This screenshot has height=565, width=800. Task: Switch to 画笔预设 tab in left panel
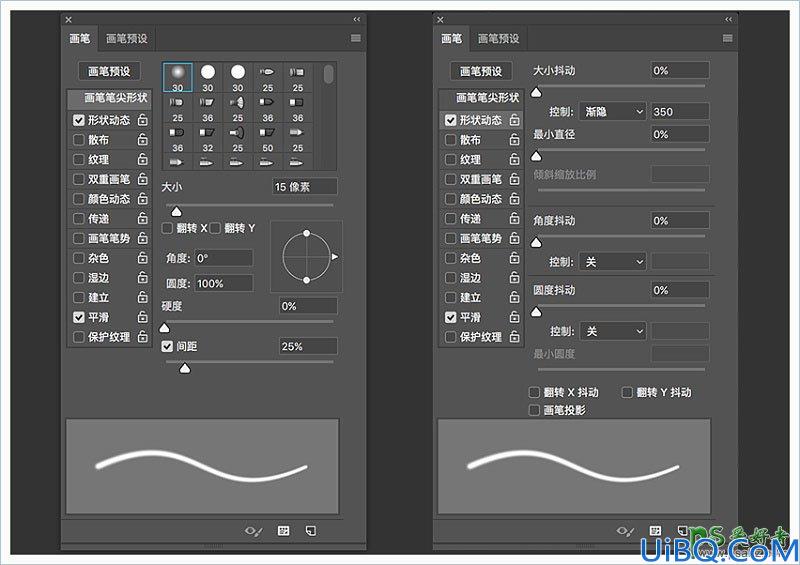(127, 38)
